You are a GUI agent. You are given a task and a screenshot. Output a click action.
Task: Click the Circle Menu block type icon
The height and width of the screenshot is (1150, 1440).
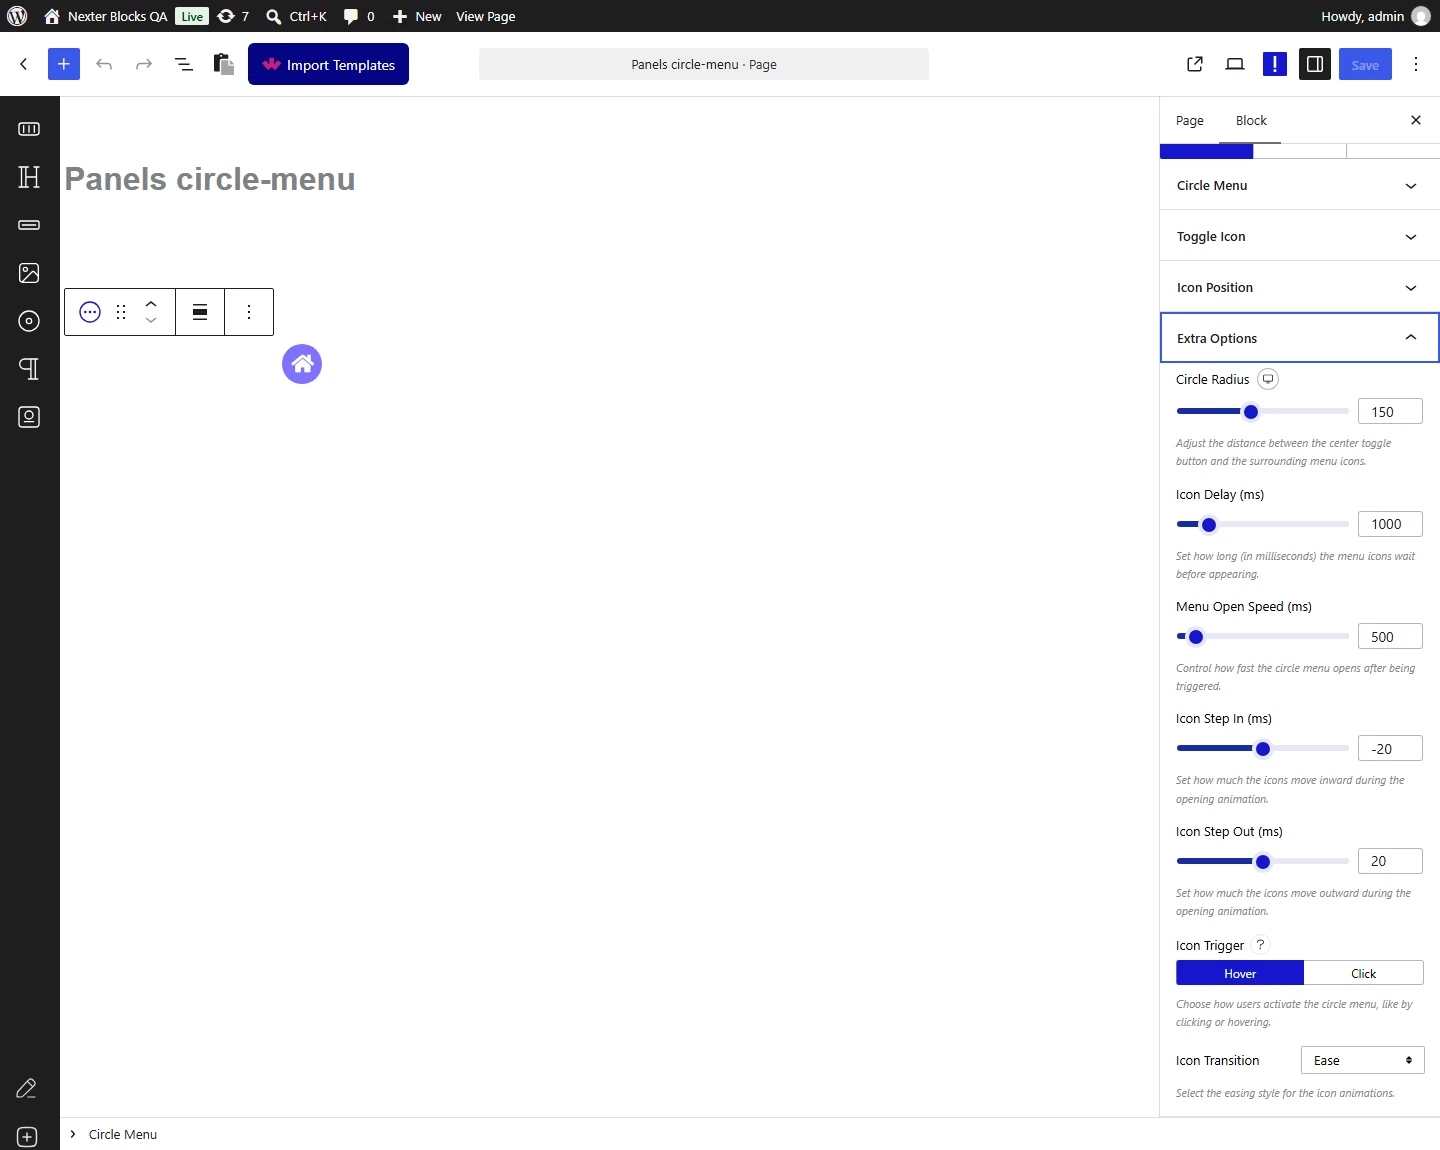click(90, 312)
